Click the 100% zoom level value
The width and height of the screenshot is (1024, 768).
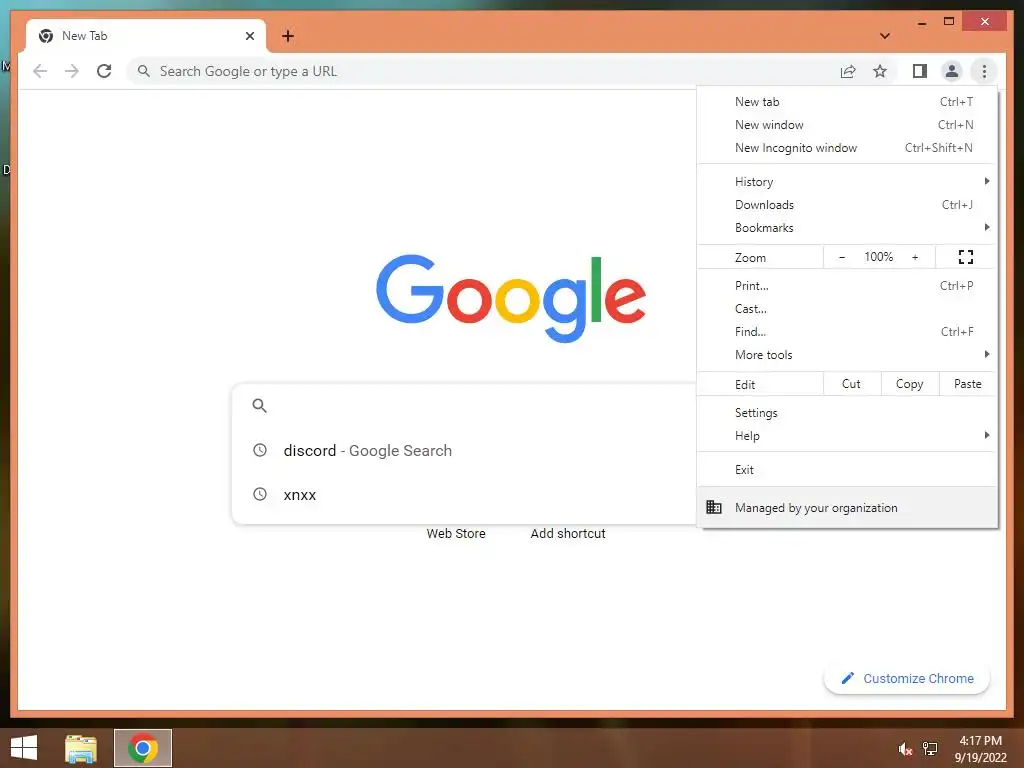pos(878,257)
